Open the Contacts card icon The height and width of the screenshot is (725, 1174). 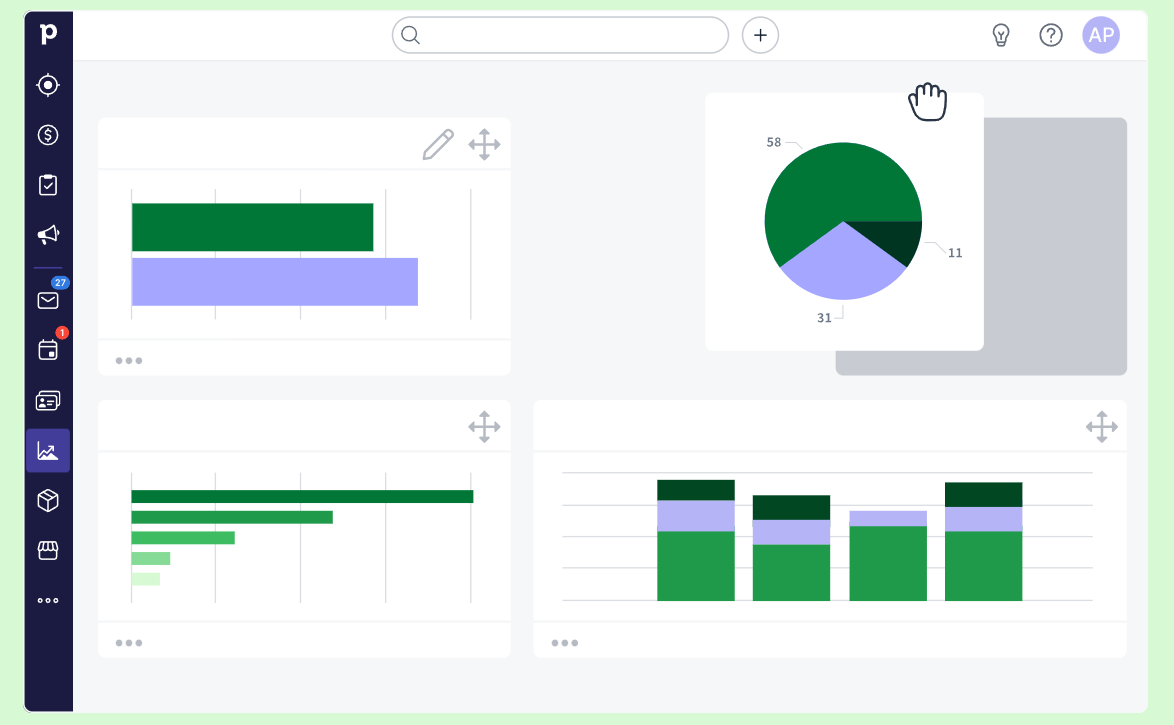[48, 401]
